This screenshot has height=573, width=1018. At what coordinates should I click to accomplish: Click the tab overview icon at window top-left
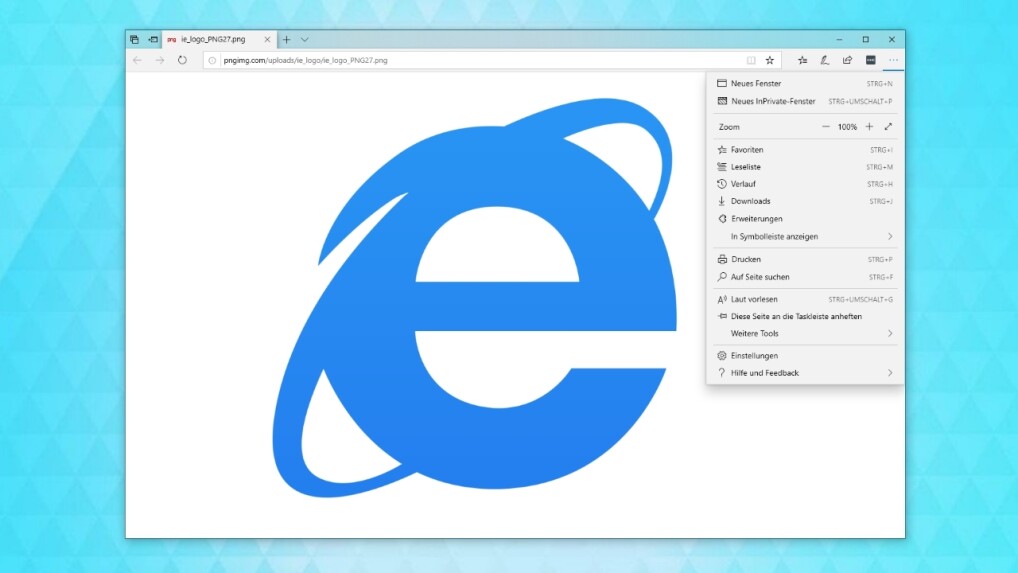134,40
